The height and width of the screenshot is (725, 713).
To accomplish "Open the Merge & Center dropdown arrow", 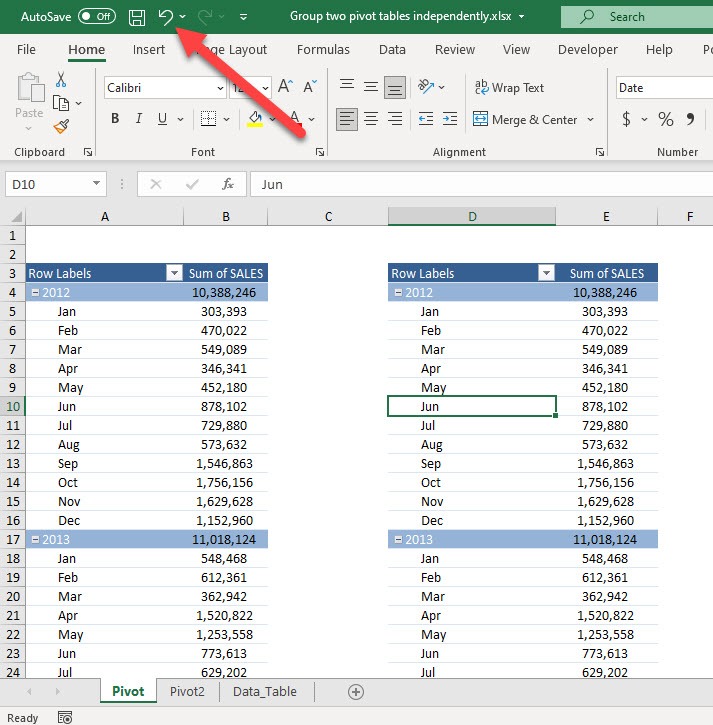I will click(x=590, y=119).
